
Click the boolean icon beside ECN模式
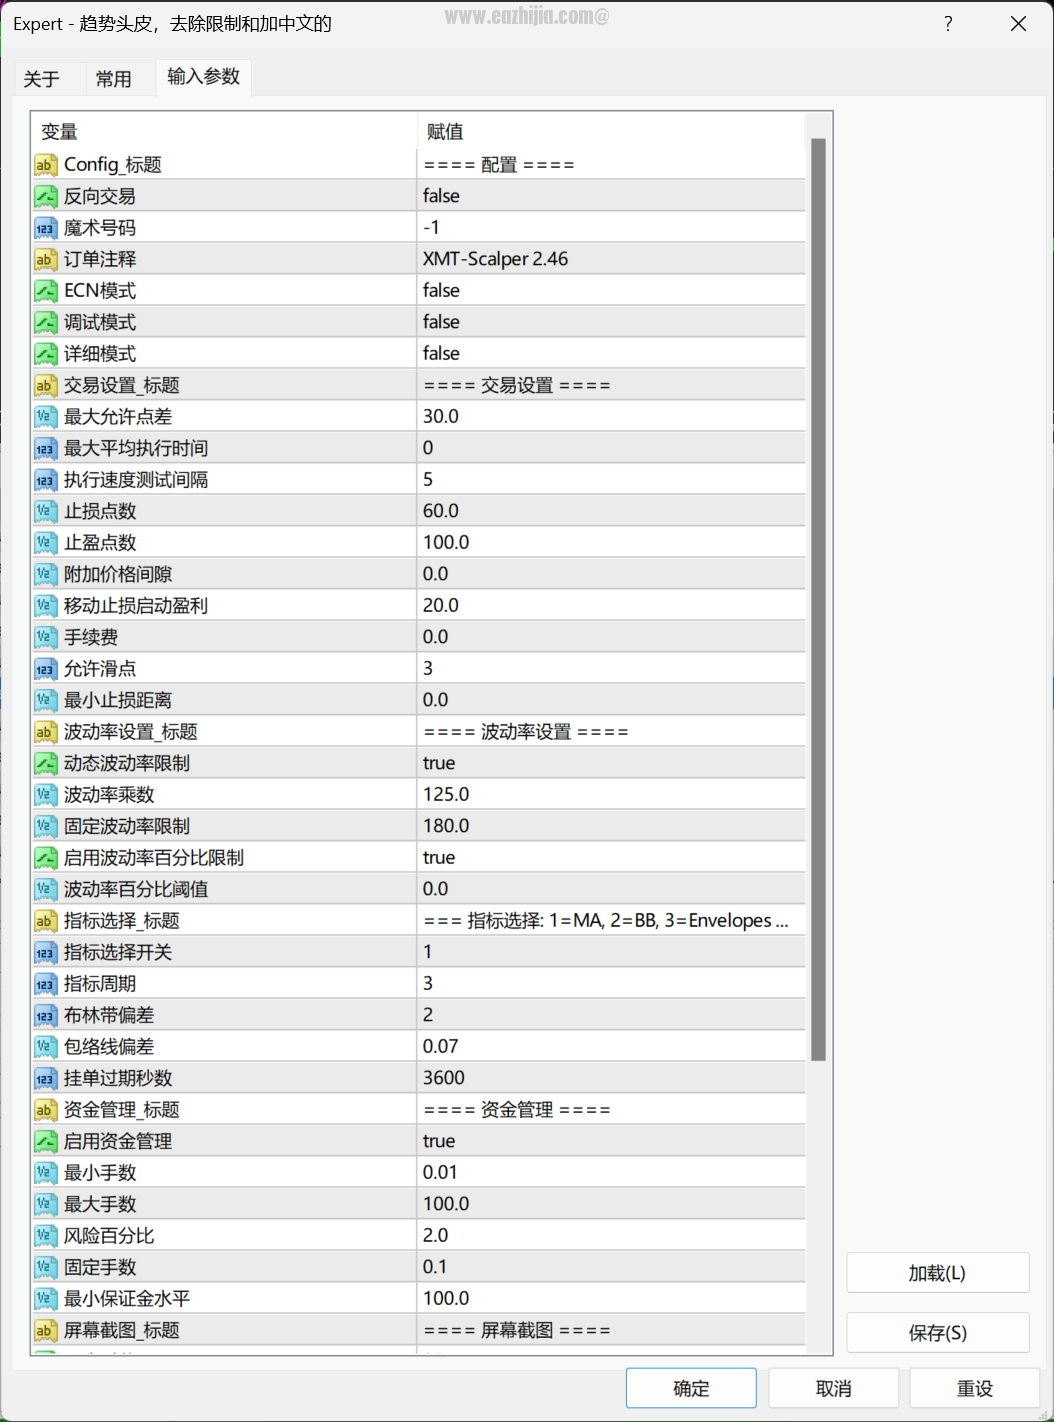[x=45, y=291]
